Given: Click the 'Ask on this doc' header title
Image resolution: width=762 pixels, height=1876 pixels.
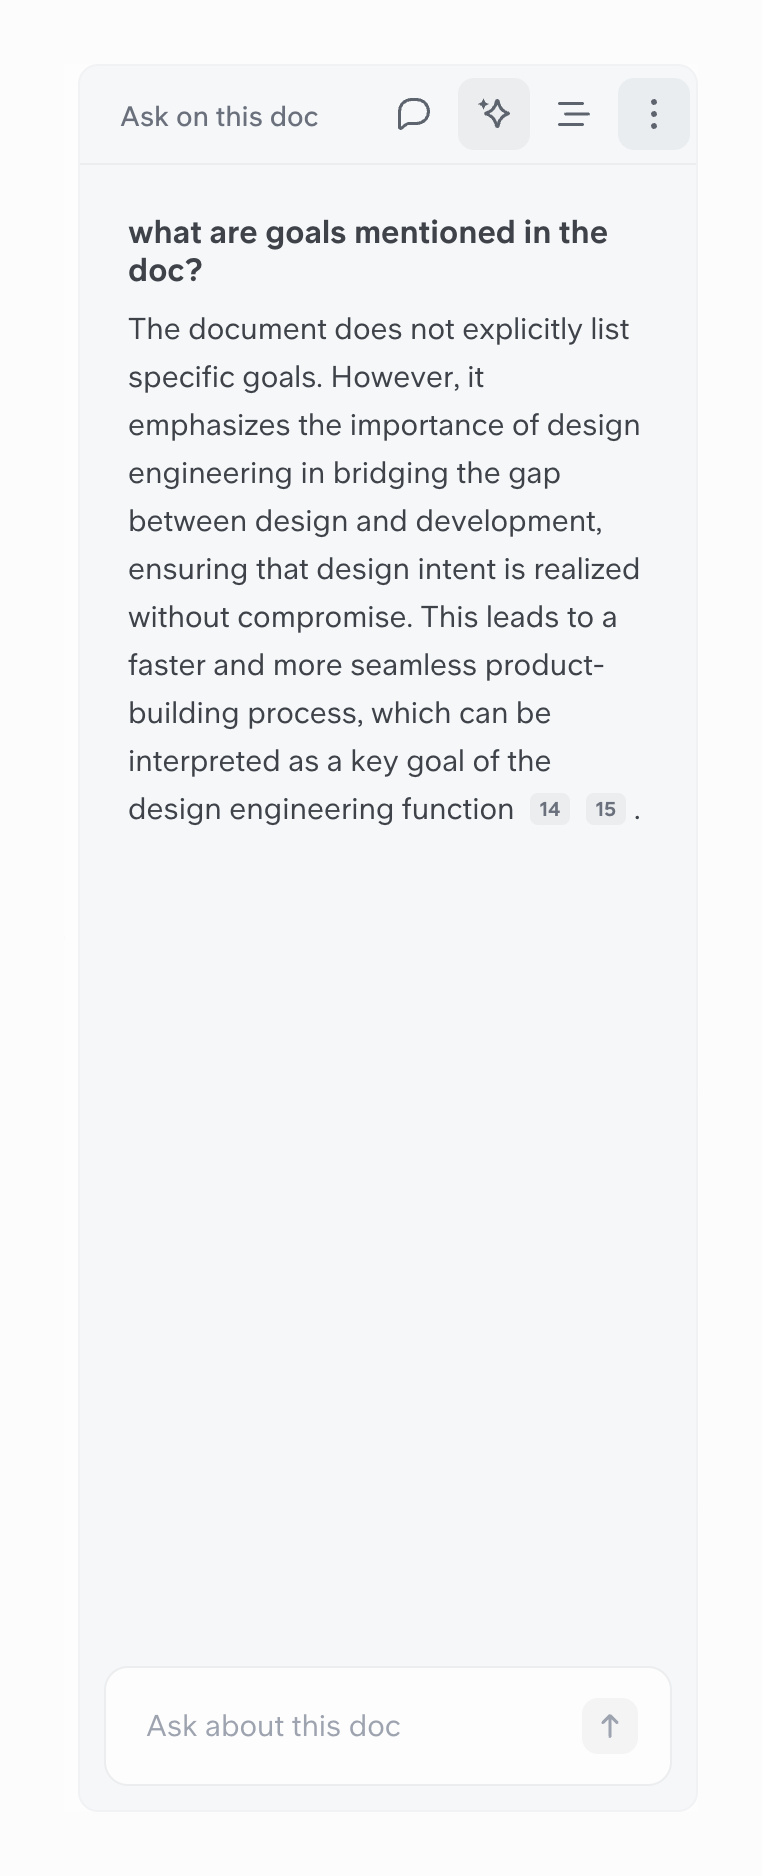Looking at the screenshot, I should [219, 116].
